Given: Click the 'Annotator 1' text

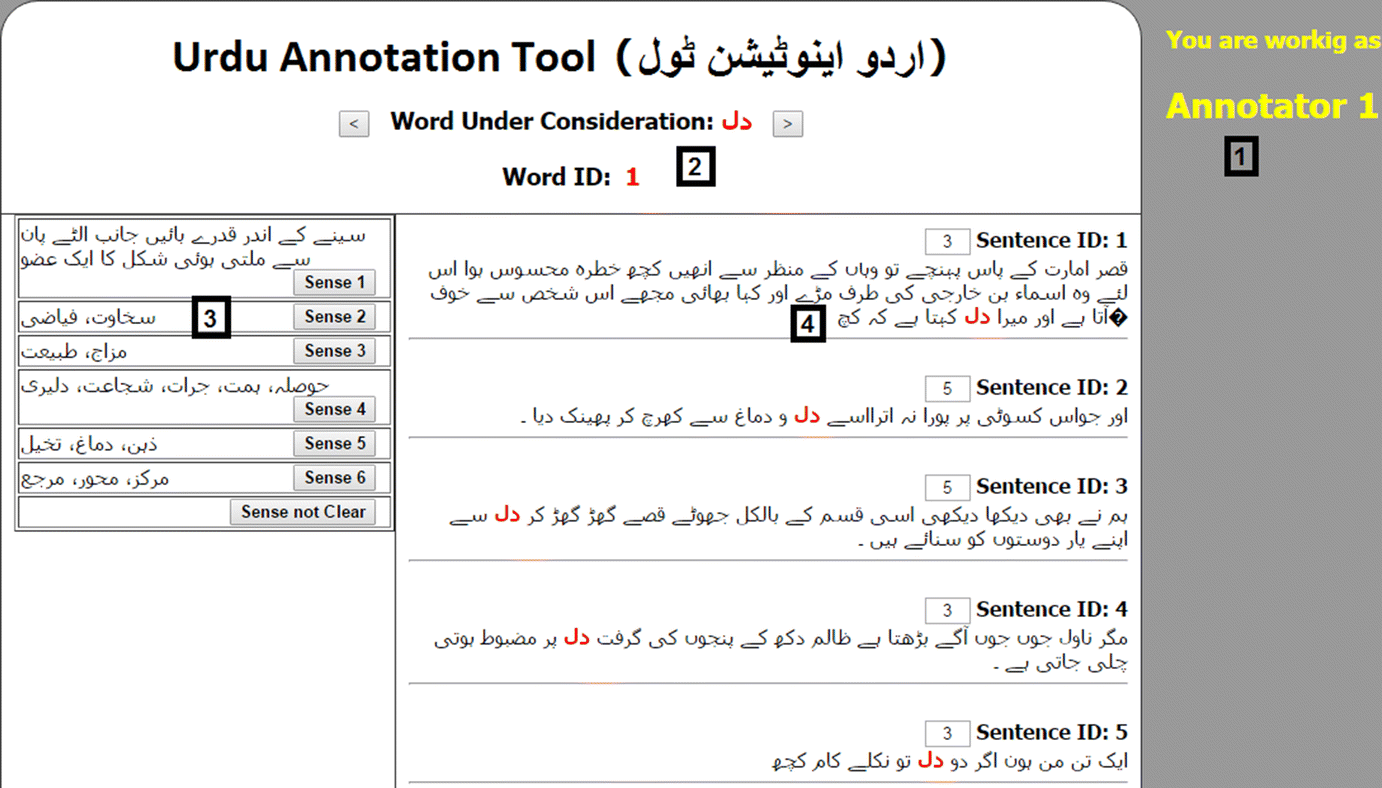Looking at the screenshot, I should [1272, 106].
